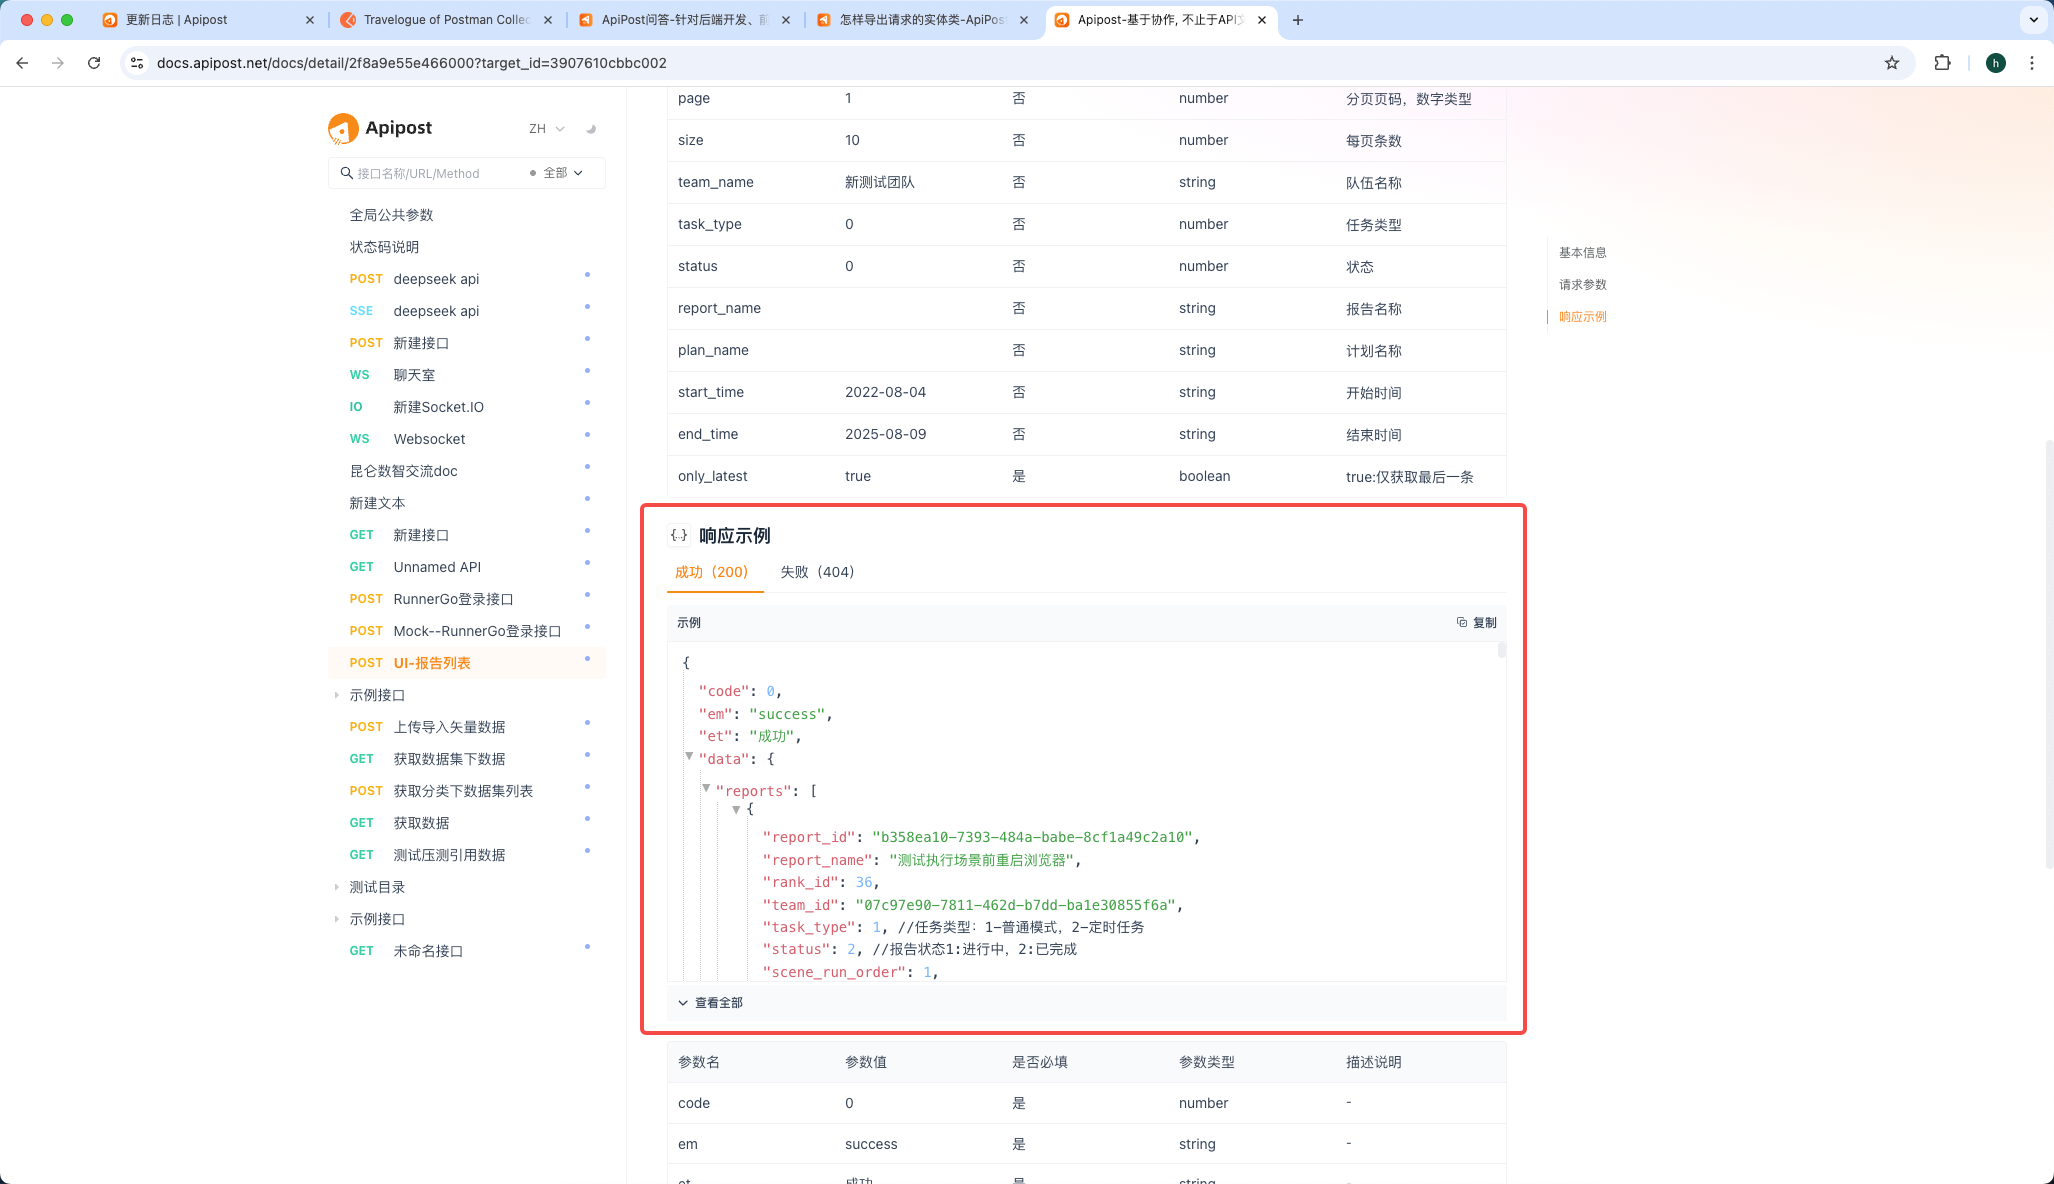The width and height of the screenshot is (2054, 1184).
Task: Open the ZH language dropdown
Action: point(546,129)
